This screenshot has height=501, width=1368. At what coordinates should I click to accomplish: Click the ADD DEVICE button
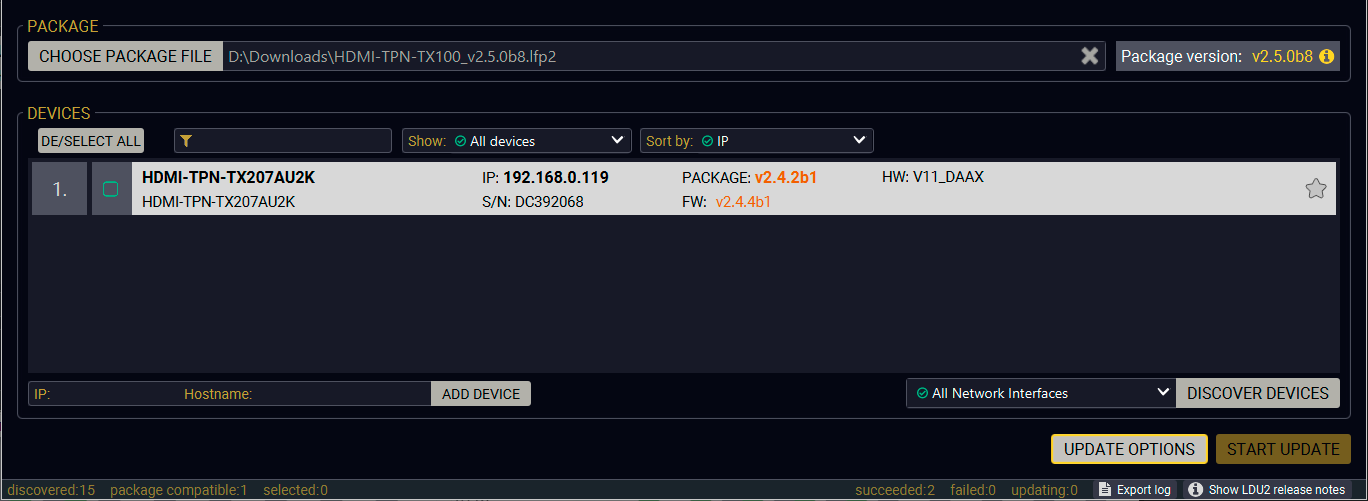[x=481, y=394]
